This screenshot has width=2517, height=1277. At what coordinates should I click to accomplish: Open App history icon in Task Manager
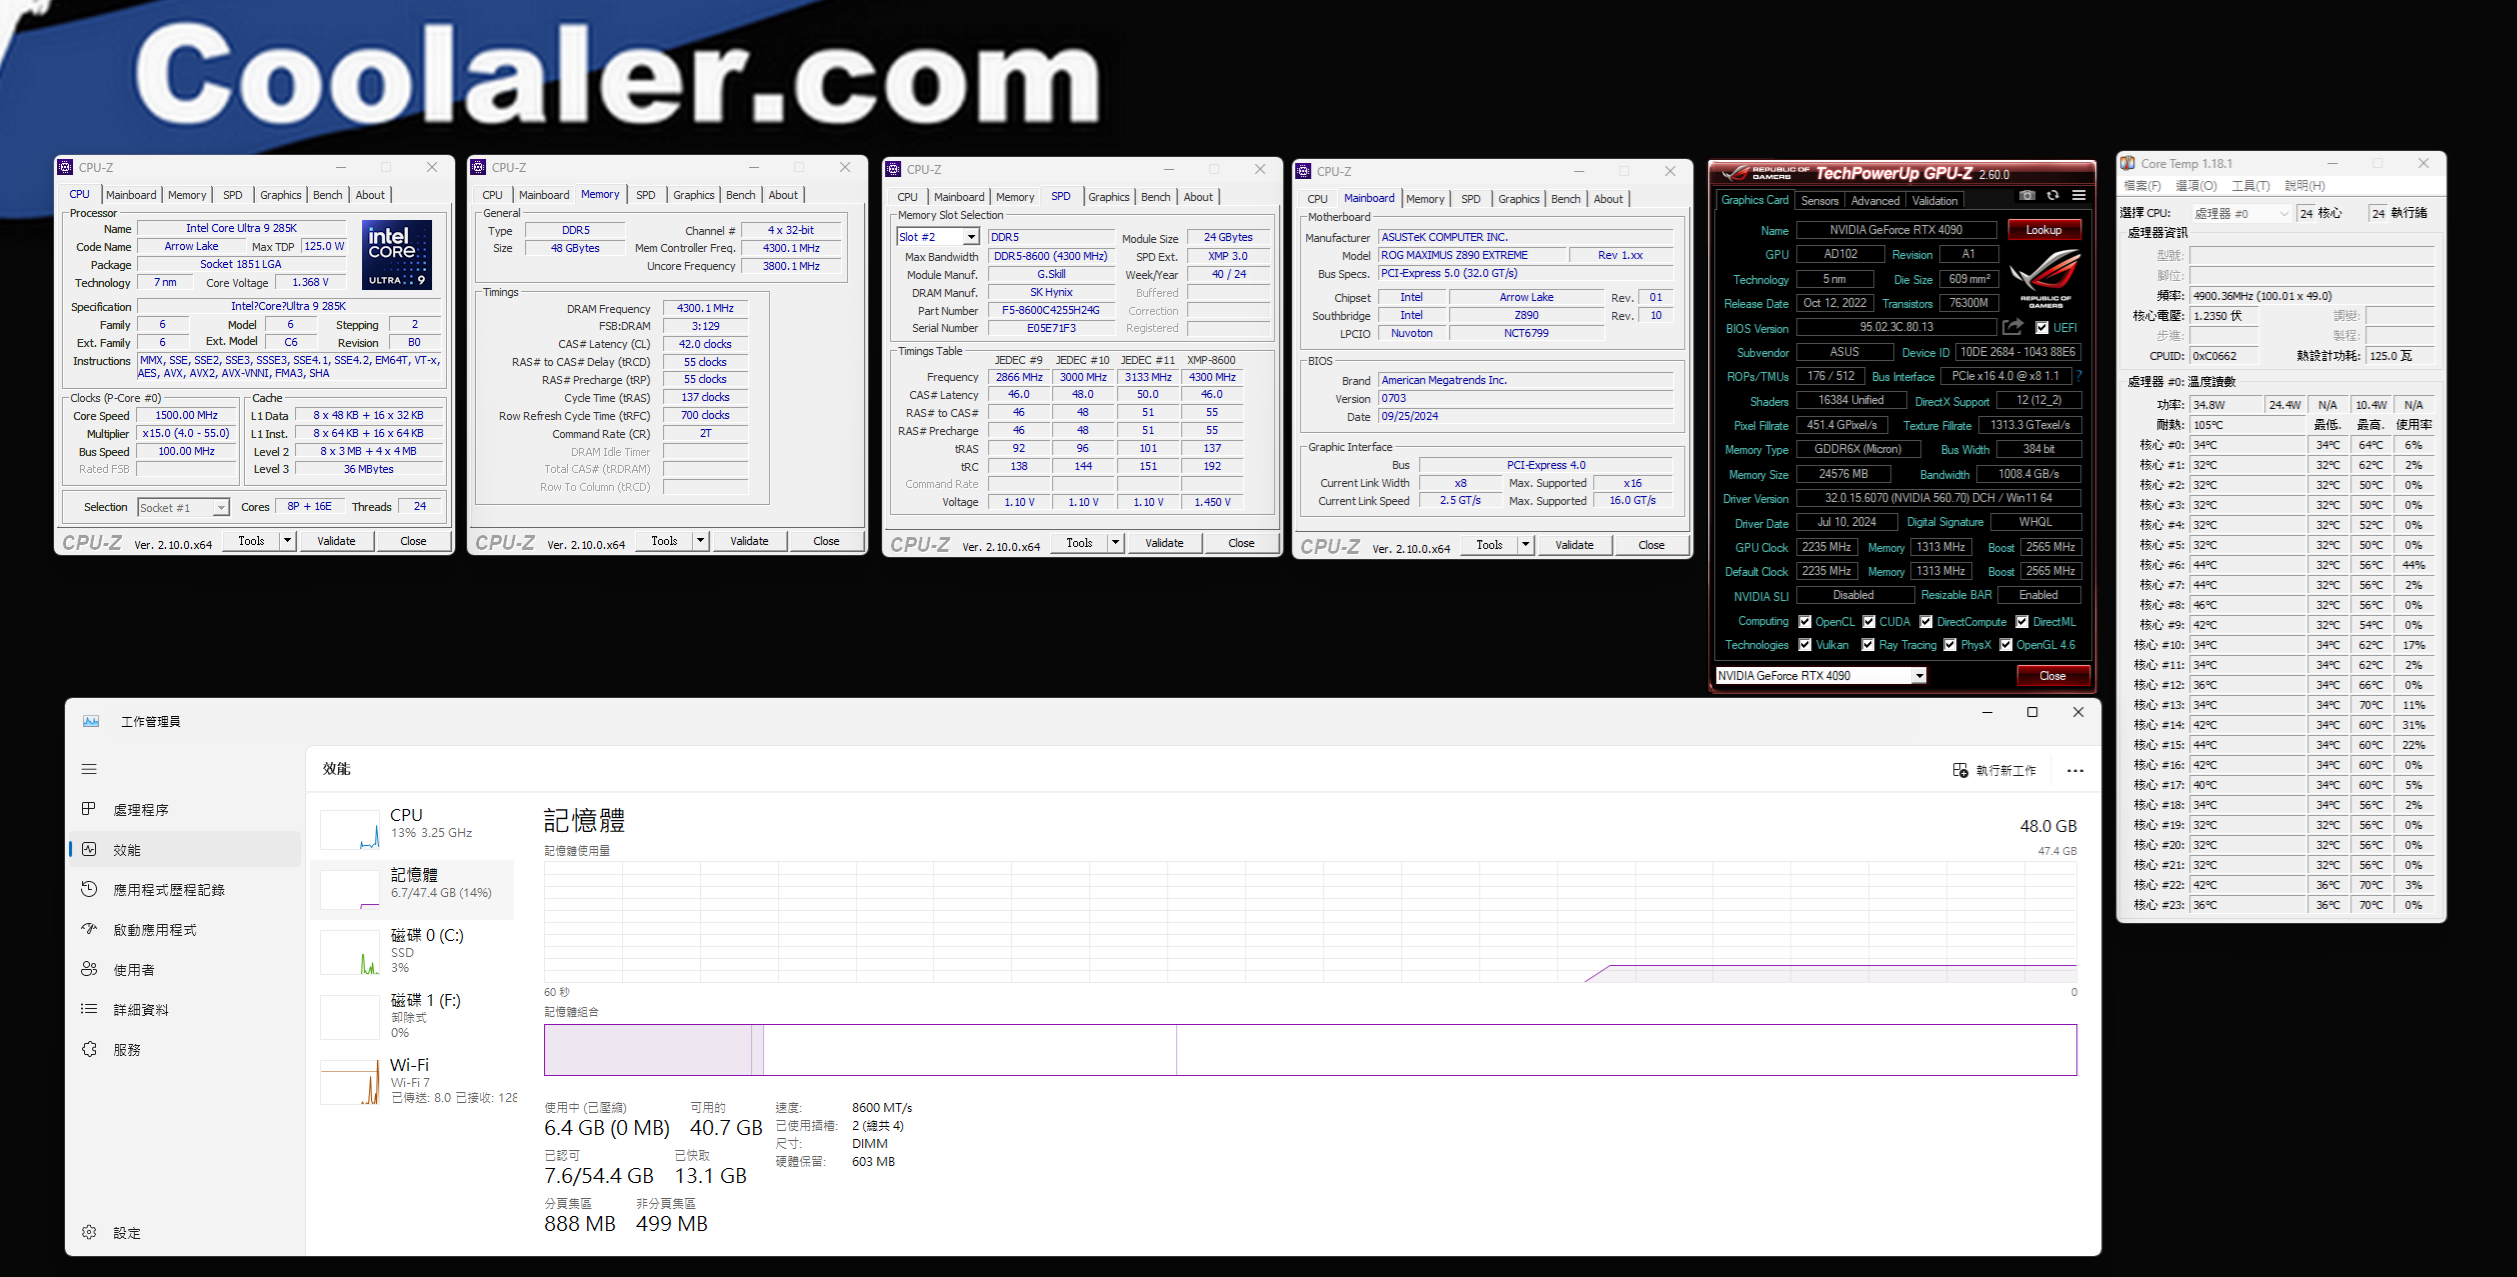(x=89, y=889)
